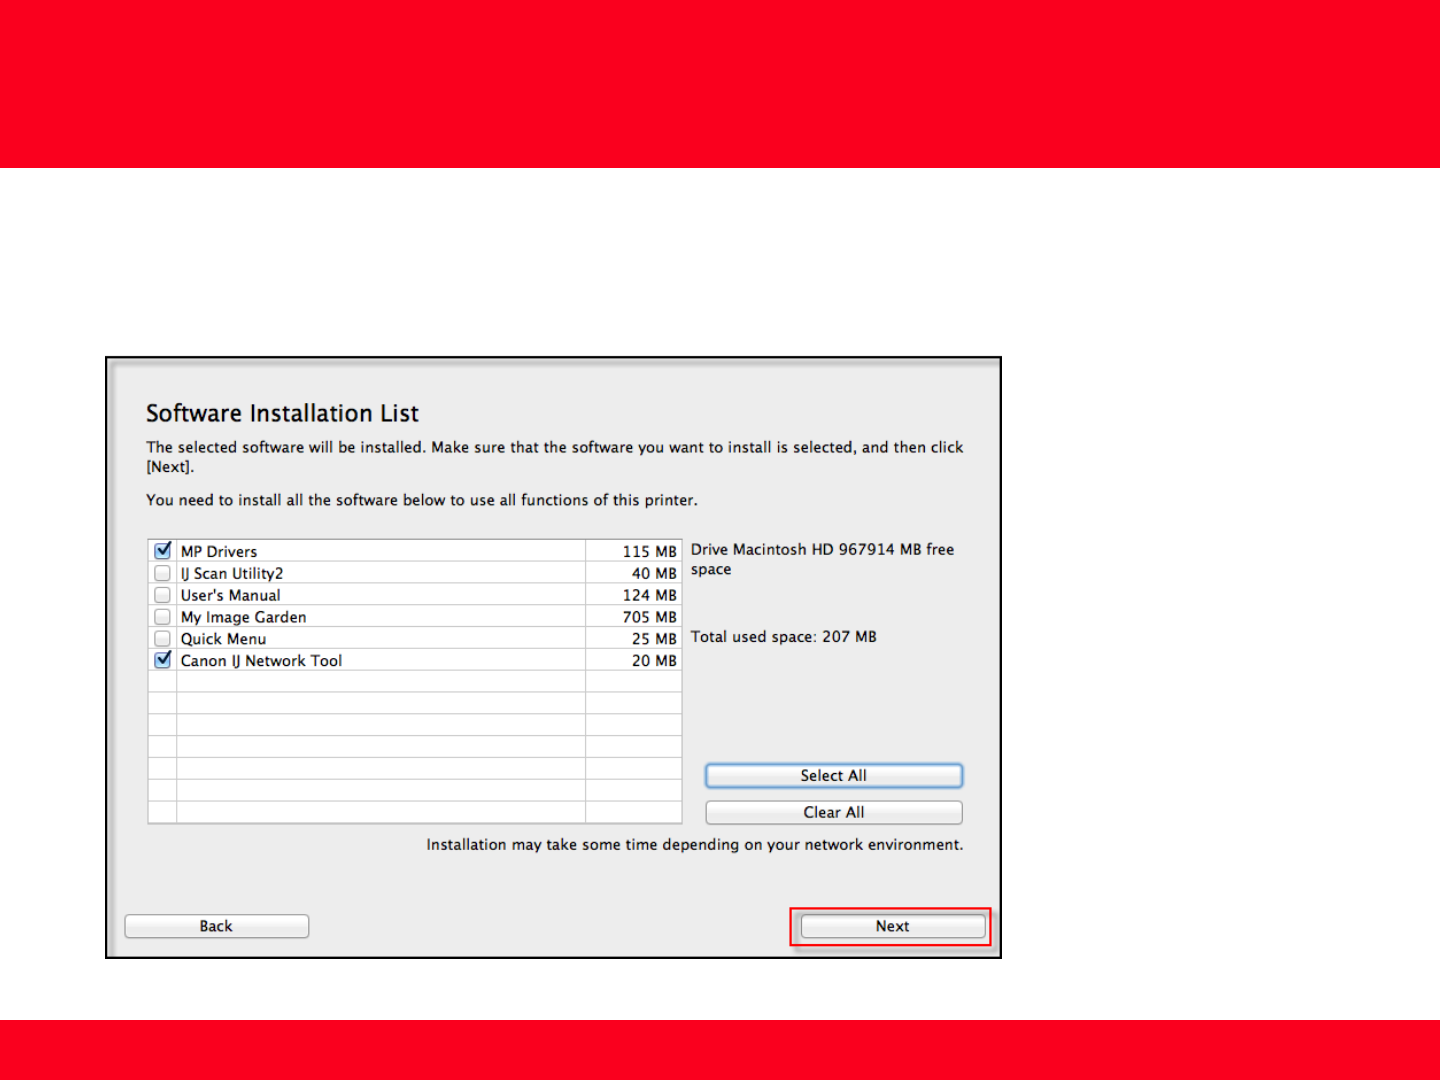The height and width of the screenshot is (1080, 1440).
Task: Click the Select All button
Action: (x=834, y=776)
